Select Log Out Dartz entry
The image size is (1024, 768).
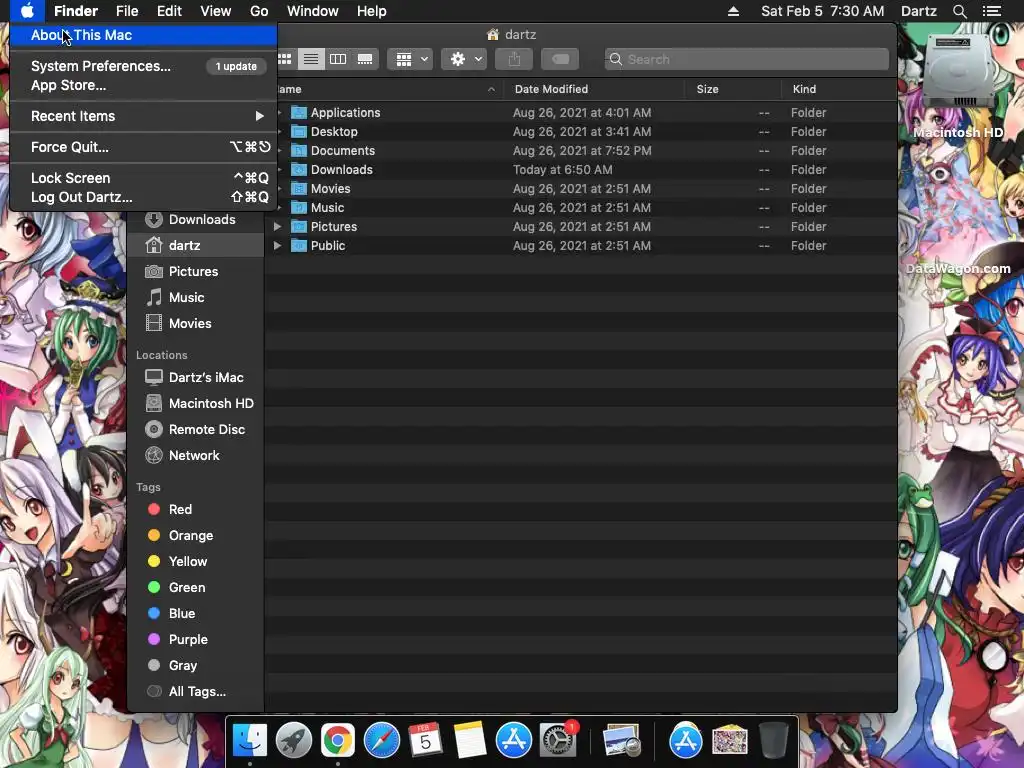pyautogui.click(x=143, y=197)
